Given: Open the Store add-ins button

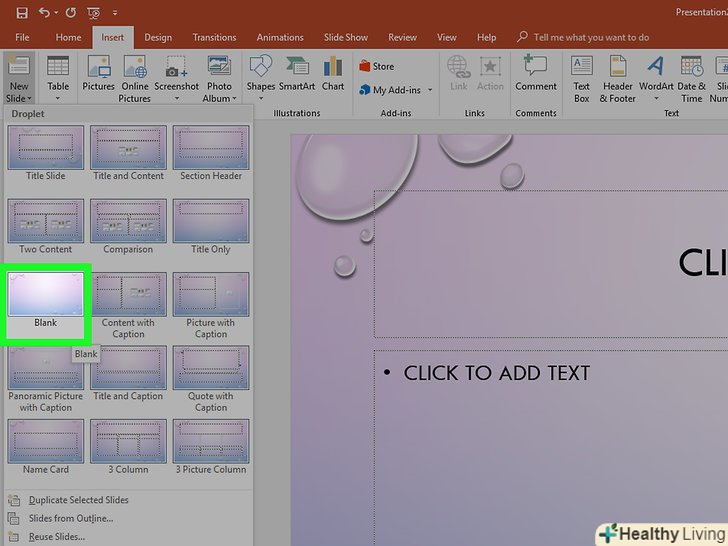Looking at the screenshot, I should coord(377,67).
